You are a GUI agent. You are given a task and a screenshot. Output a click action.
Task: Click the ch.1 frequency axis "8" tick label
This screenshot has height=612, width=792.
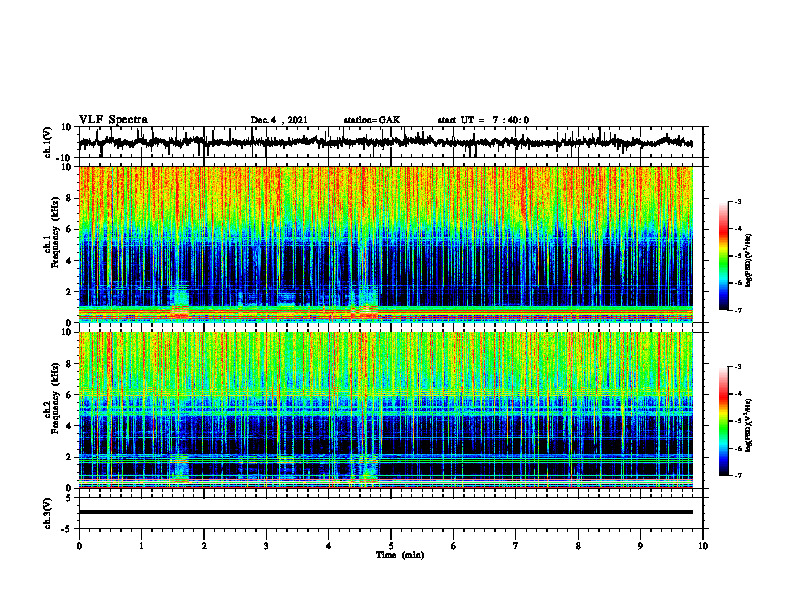[69, 198]
